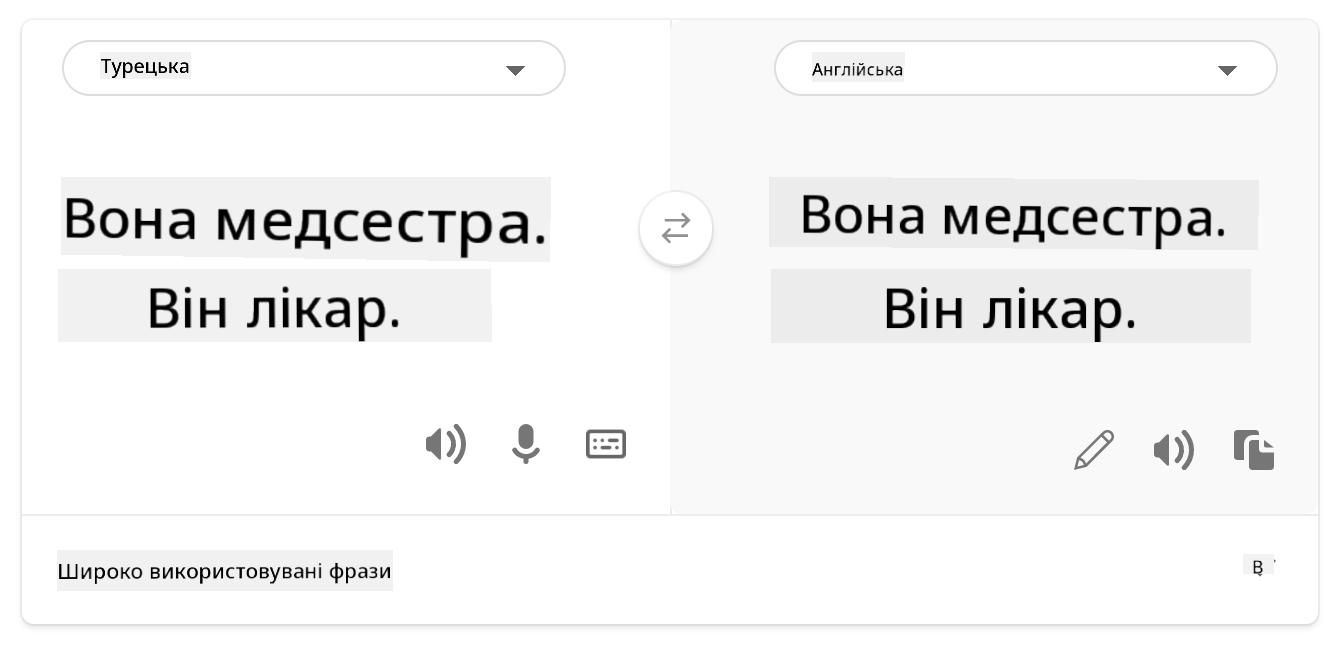The width and height of the screenshot is (1344, 660).
Task: Click the word "медсестра" in the source text
Action: (x=381, y=222)
